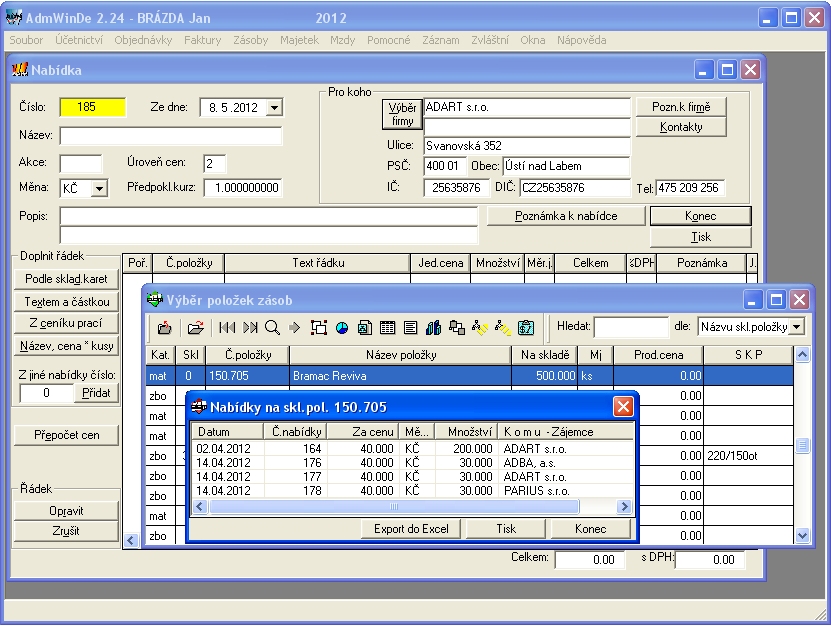831x626 pixels.
Task: Click the Úroveň cen field
Action: coord(215,163)
